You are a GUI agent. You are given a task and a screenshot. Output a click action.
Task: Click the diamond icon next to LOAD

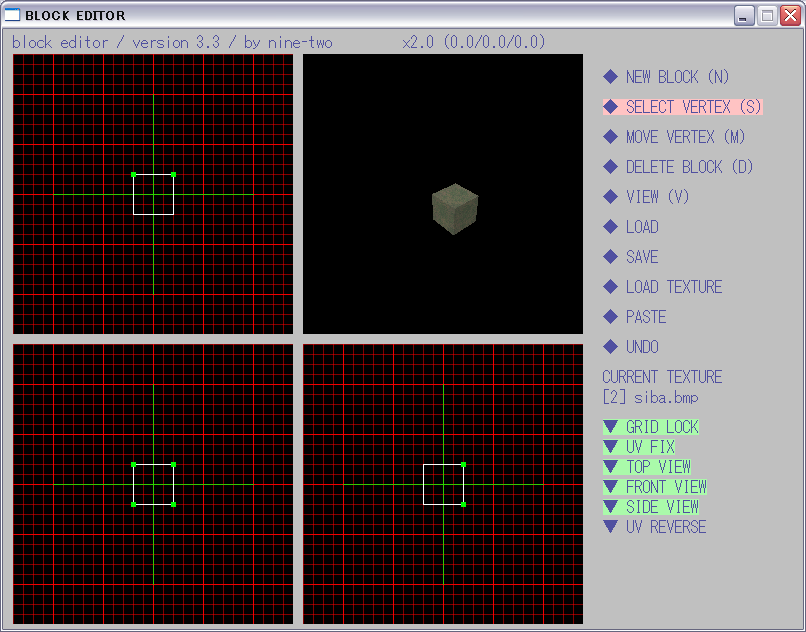[x=610, y=227]
